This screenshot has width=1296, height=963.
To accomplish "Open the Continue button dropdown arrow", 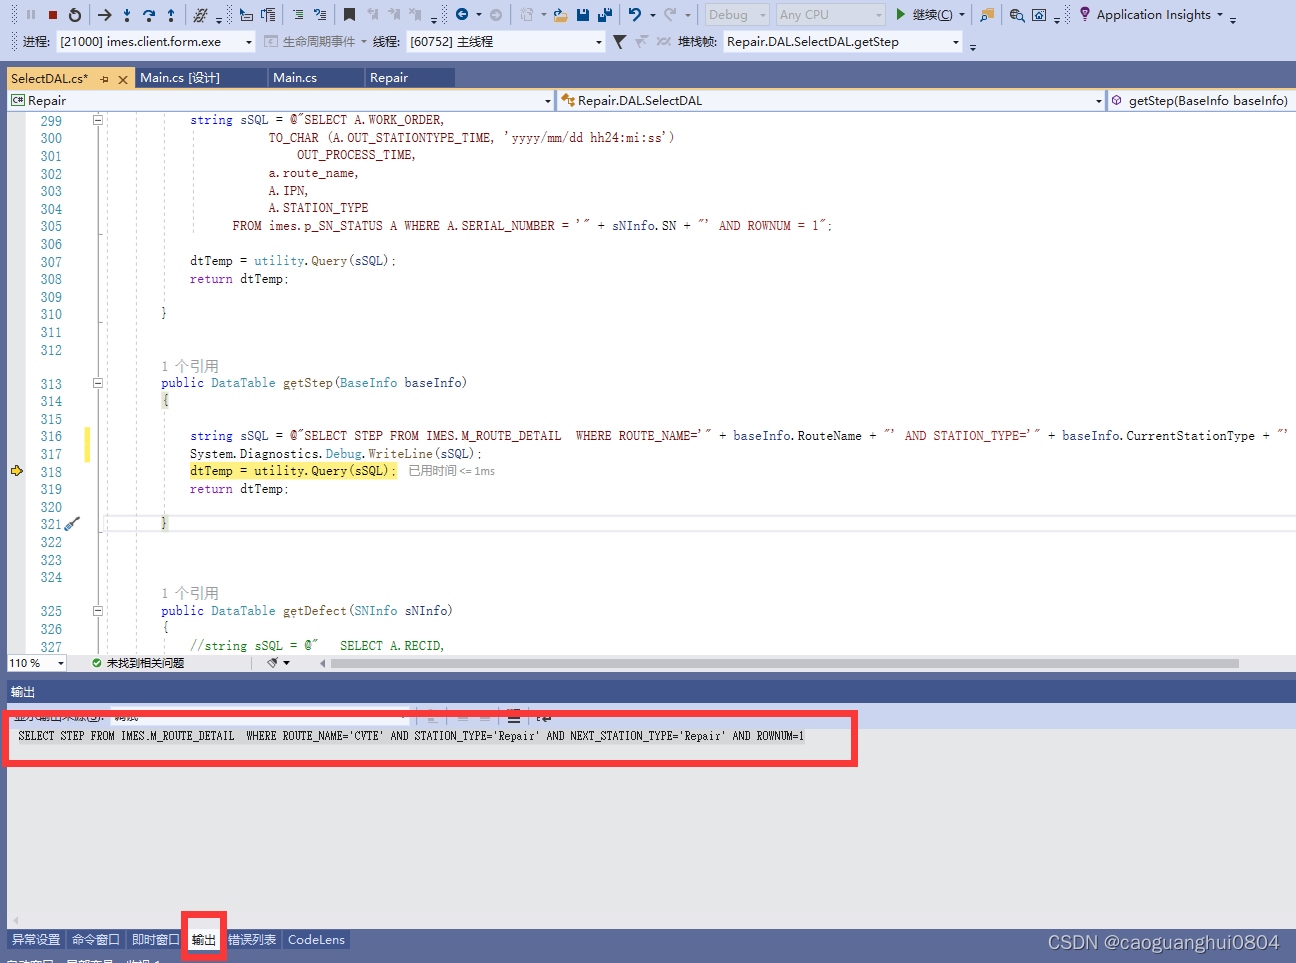I will [962, 15].
